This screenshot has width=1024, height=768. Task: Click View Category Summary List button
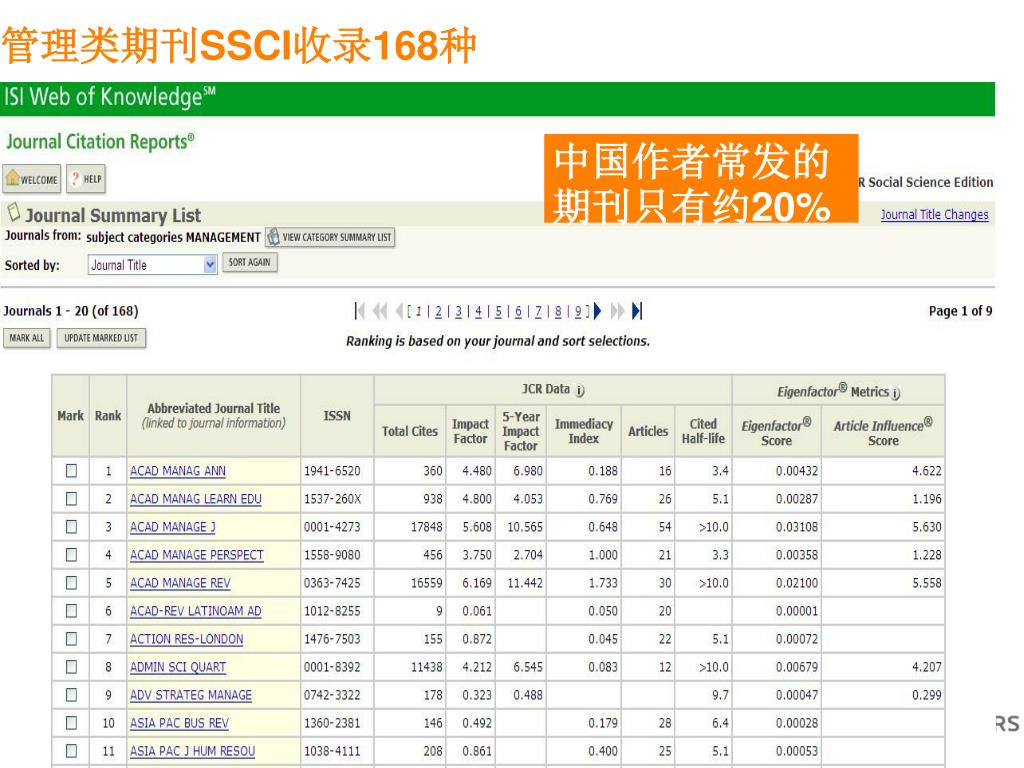[330, 237]
